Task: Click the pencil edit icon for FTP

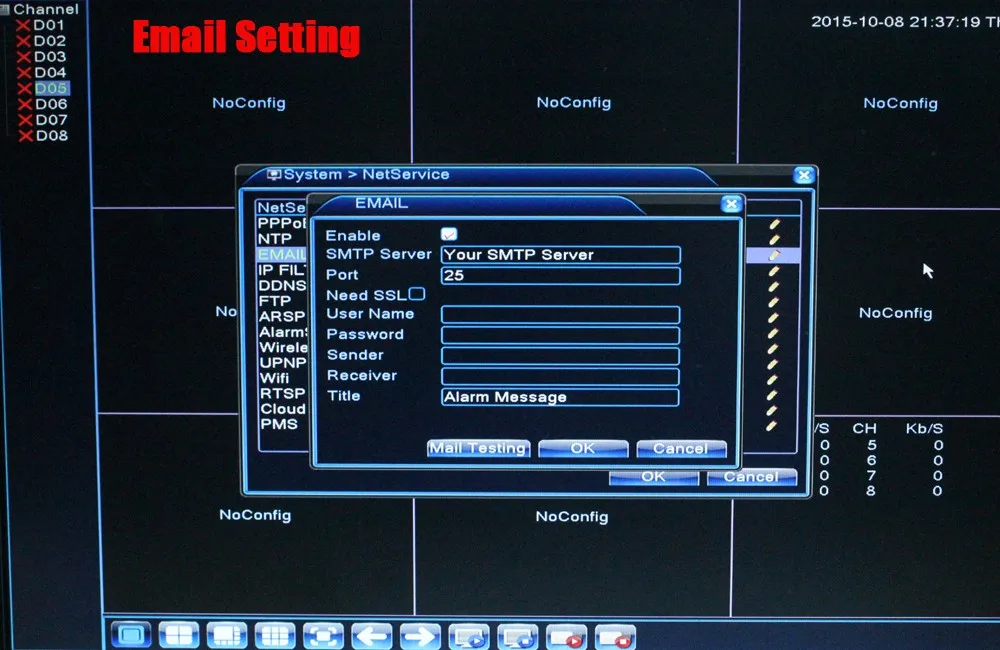Action: pos(774,302)
